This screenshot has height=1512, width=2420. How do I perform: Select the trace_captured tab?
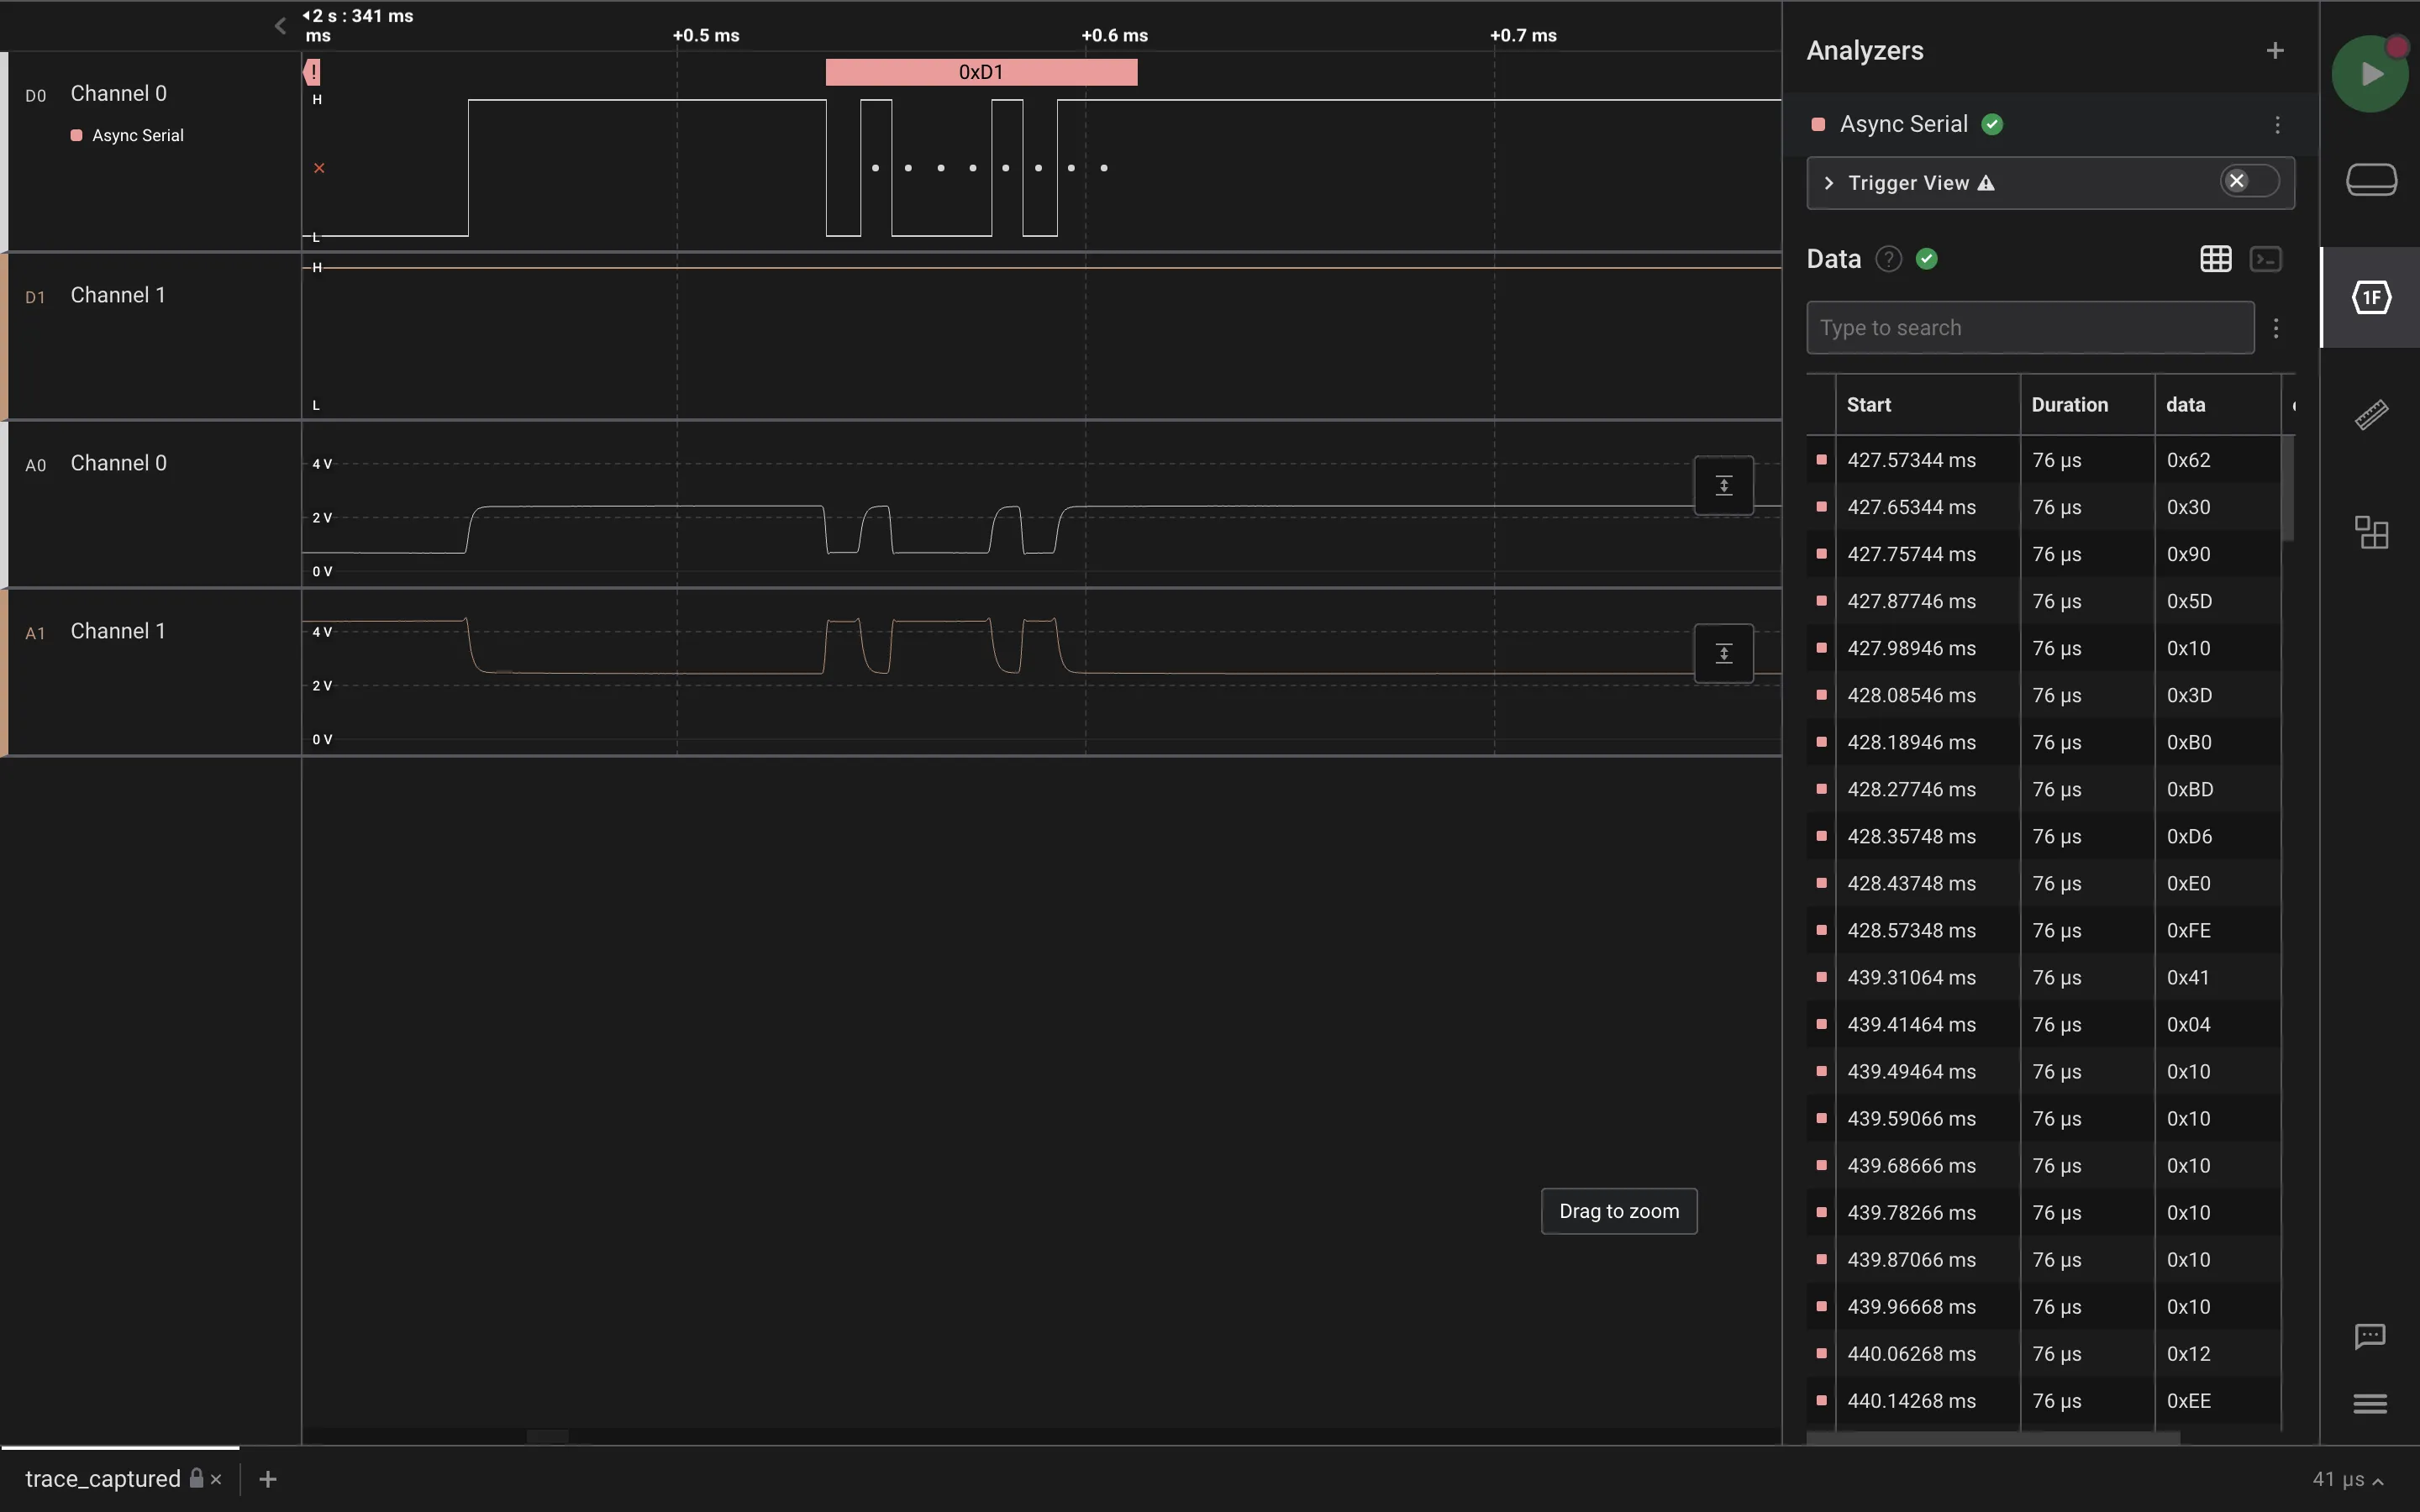click(x=103, y=1478)
